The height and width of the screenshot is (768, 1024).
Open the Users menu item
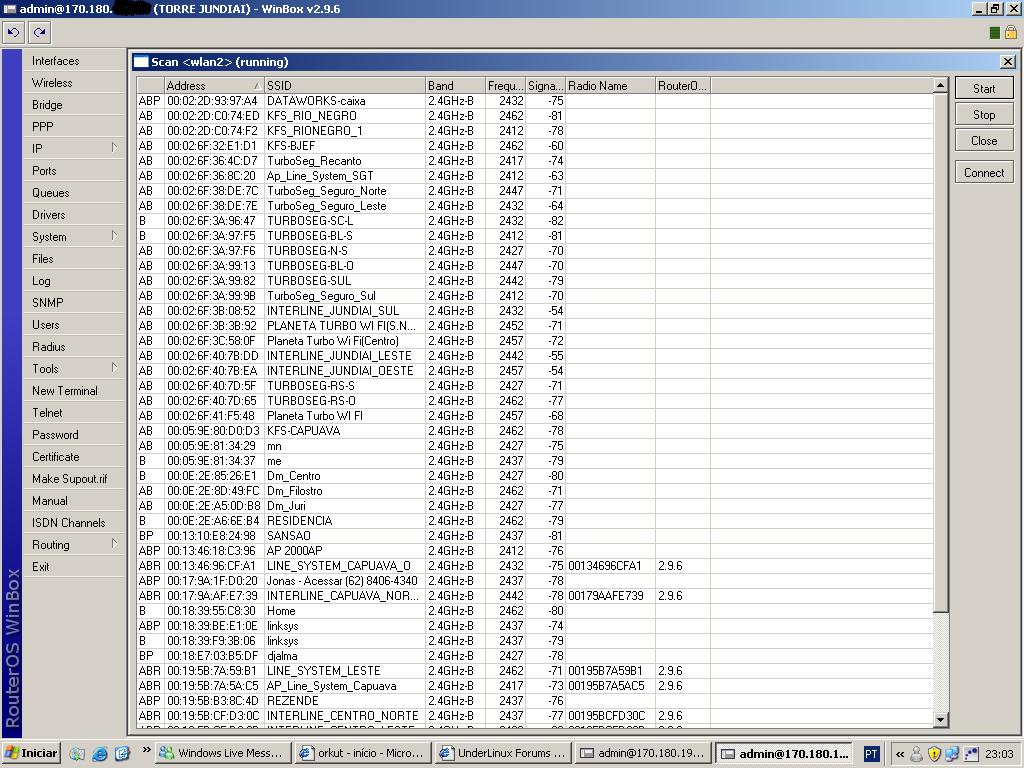pos(73,325)
